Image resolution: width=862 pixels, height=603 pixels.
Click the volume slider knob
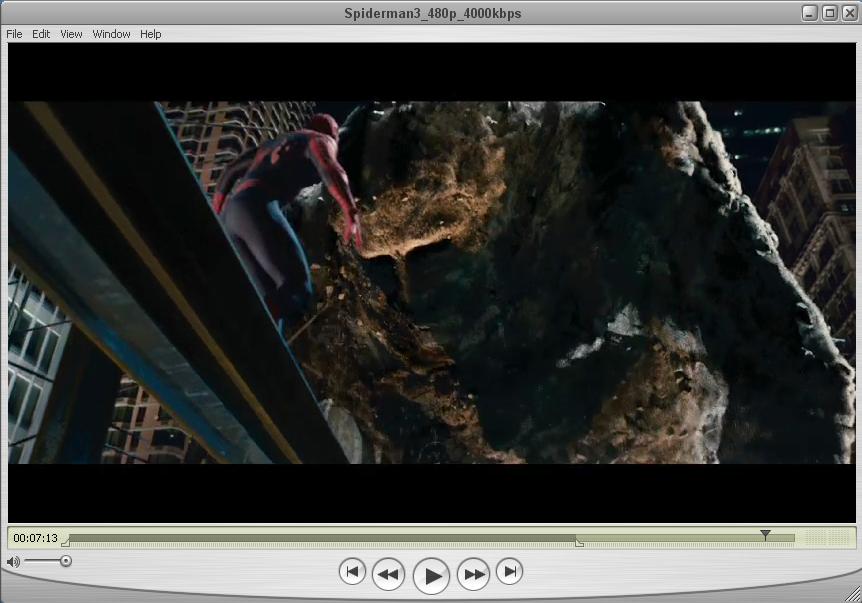(x=66, y=561)
